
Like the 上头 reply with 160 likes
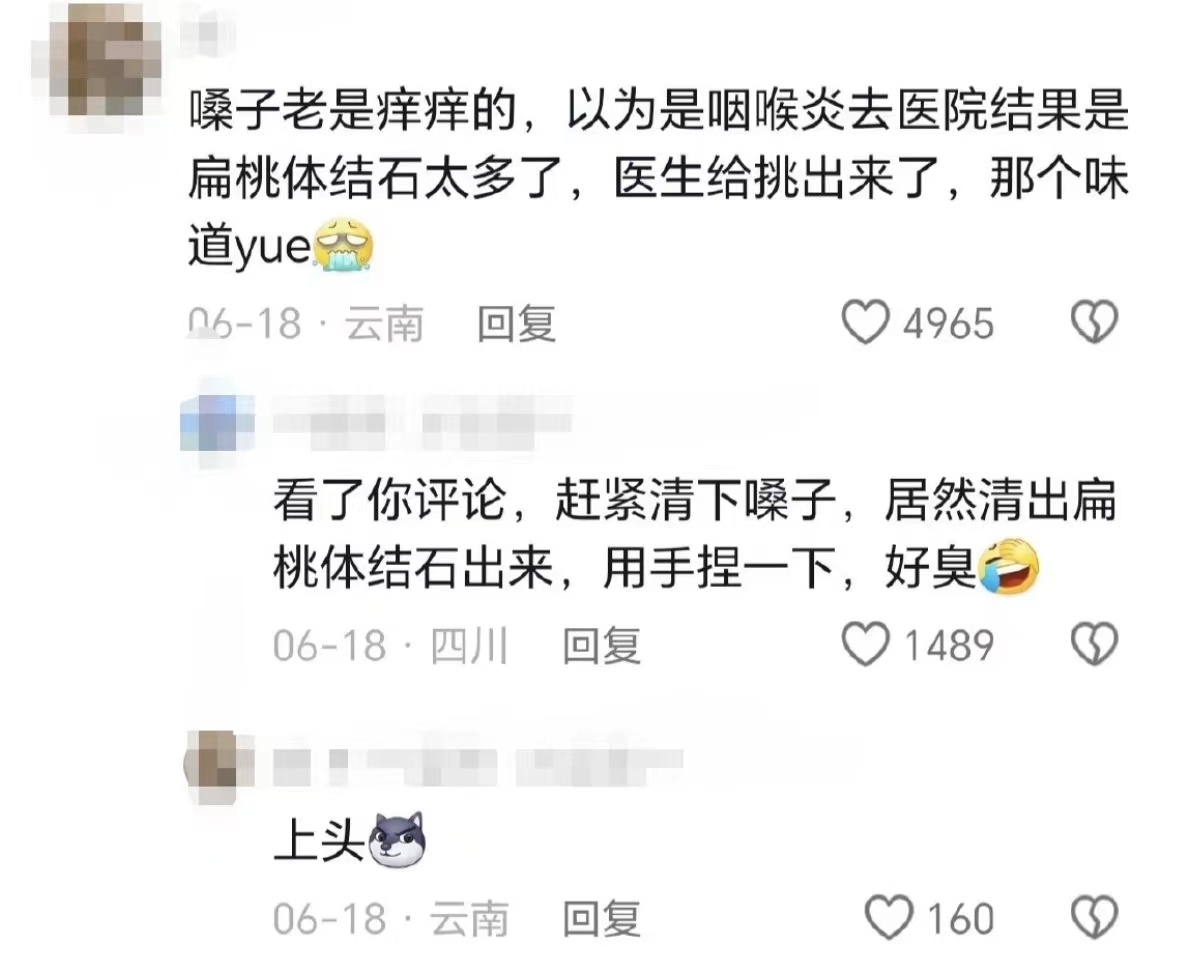point(889,917)
